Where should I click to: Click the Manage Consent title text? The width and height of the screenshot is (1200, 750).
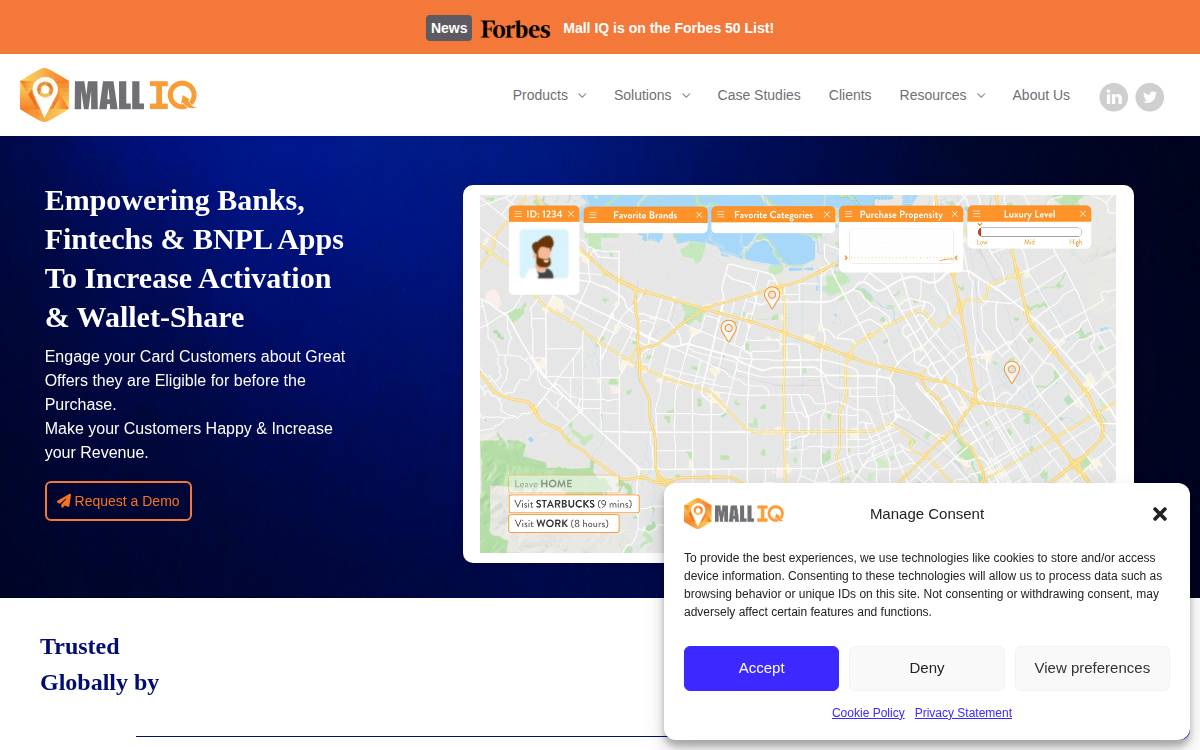927,514
